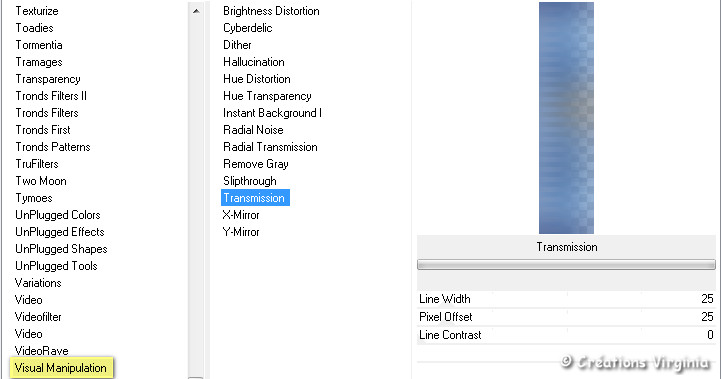Open the Transparency filter category
Screen dimensions: 722x379
click(48, 79)
